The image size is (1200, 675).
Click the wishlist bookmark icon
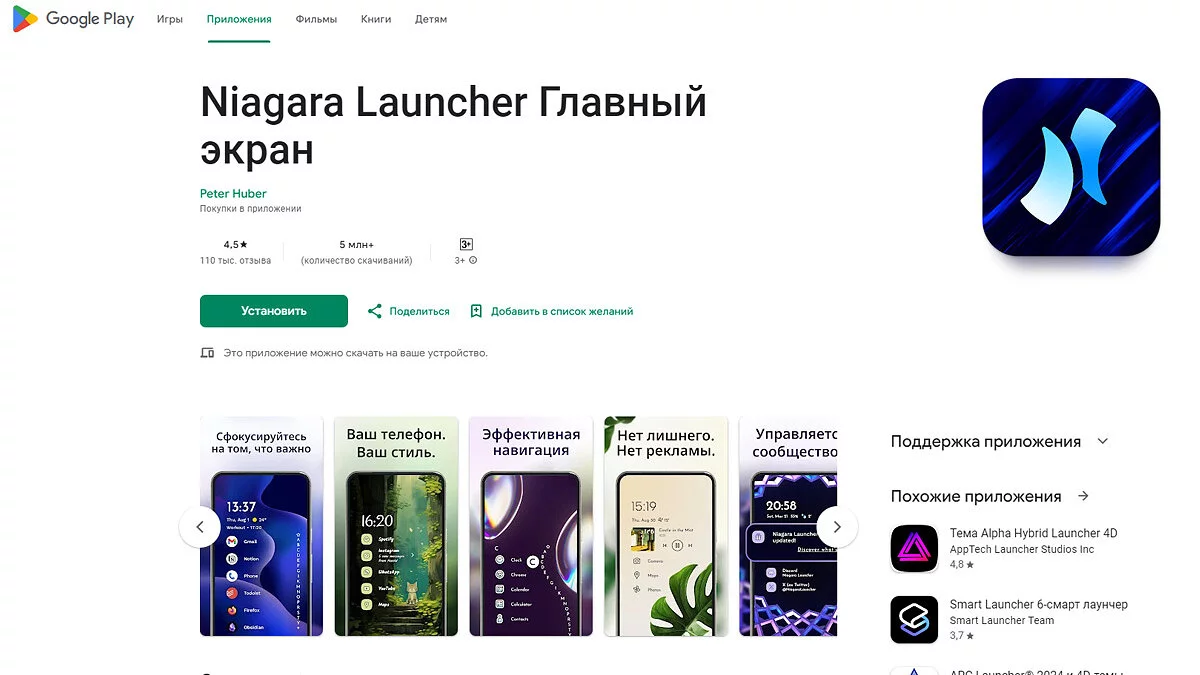coord(476,311)
